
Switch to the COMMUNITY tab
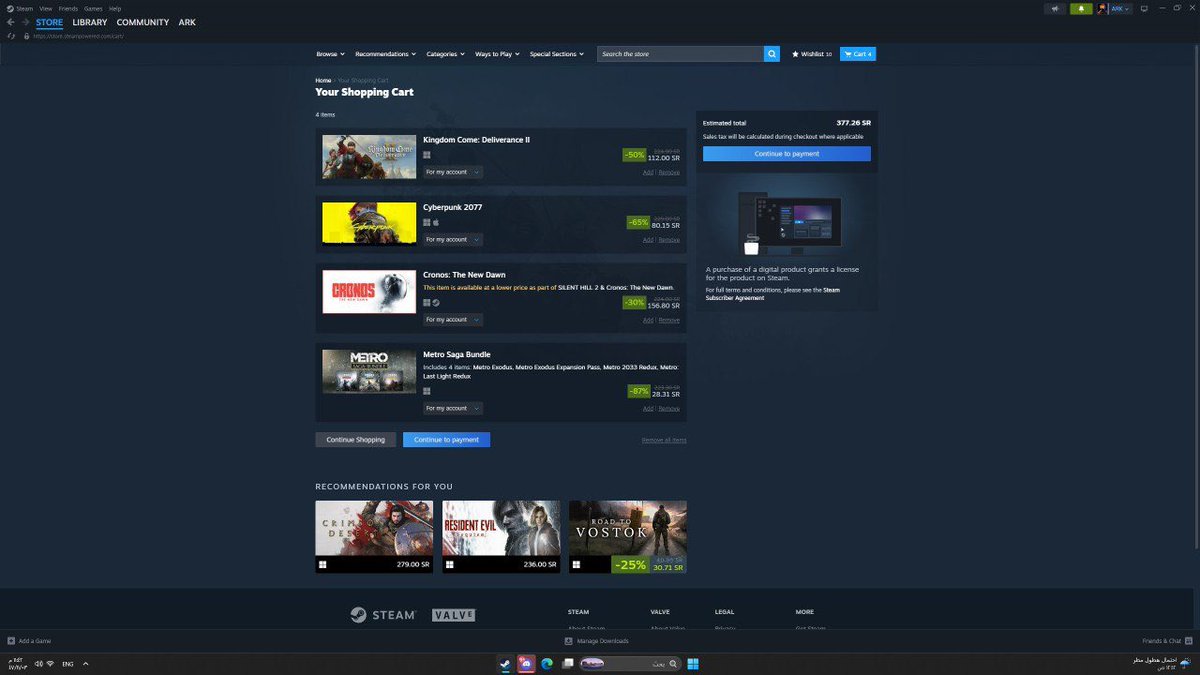click(143, 22)
